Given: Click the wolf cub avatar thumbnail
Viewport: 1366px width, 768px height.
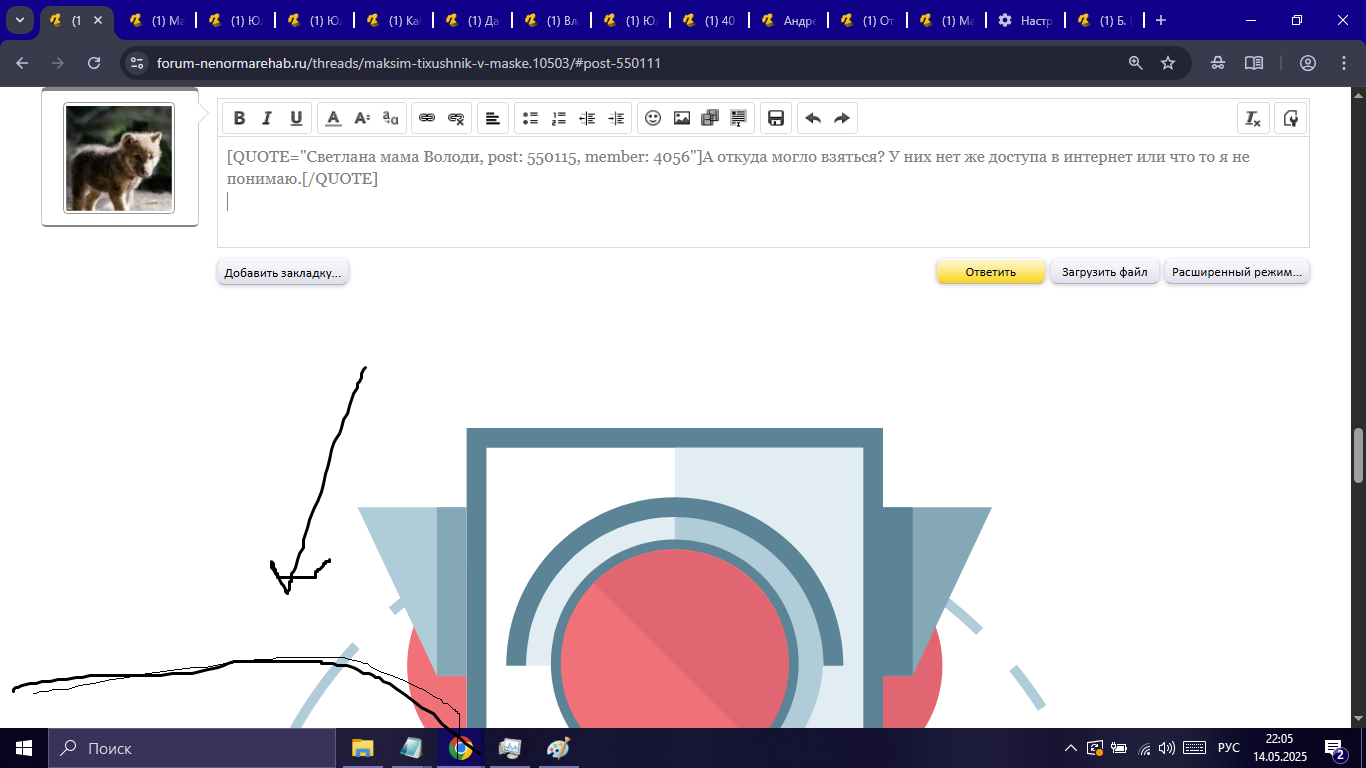Looking at the screenshot, I should click(x=119, y=157).
